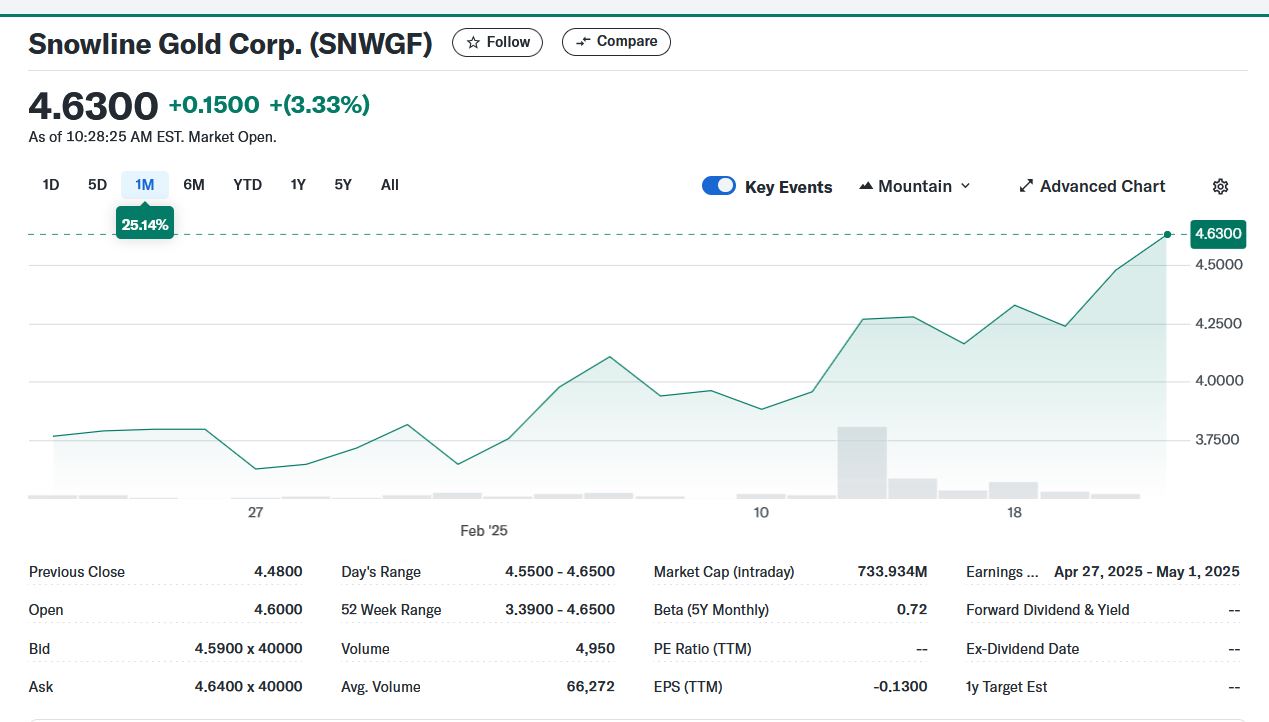This screenshot has width=1269, height=722.
Task: Select the 1D time range tab
Action: [51, 185]
